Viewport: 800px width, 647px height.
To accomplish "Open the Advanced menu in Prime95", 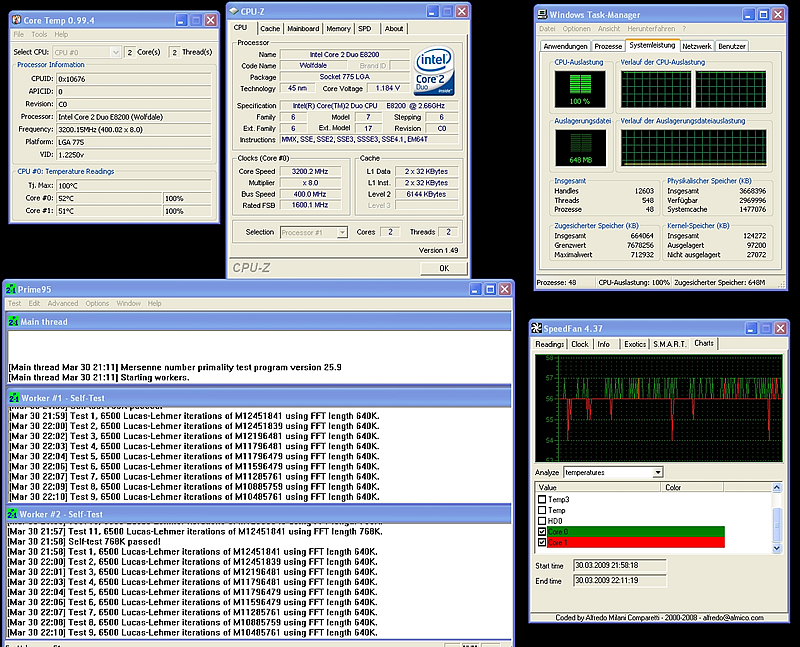I will (x=63, y=303).
